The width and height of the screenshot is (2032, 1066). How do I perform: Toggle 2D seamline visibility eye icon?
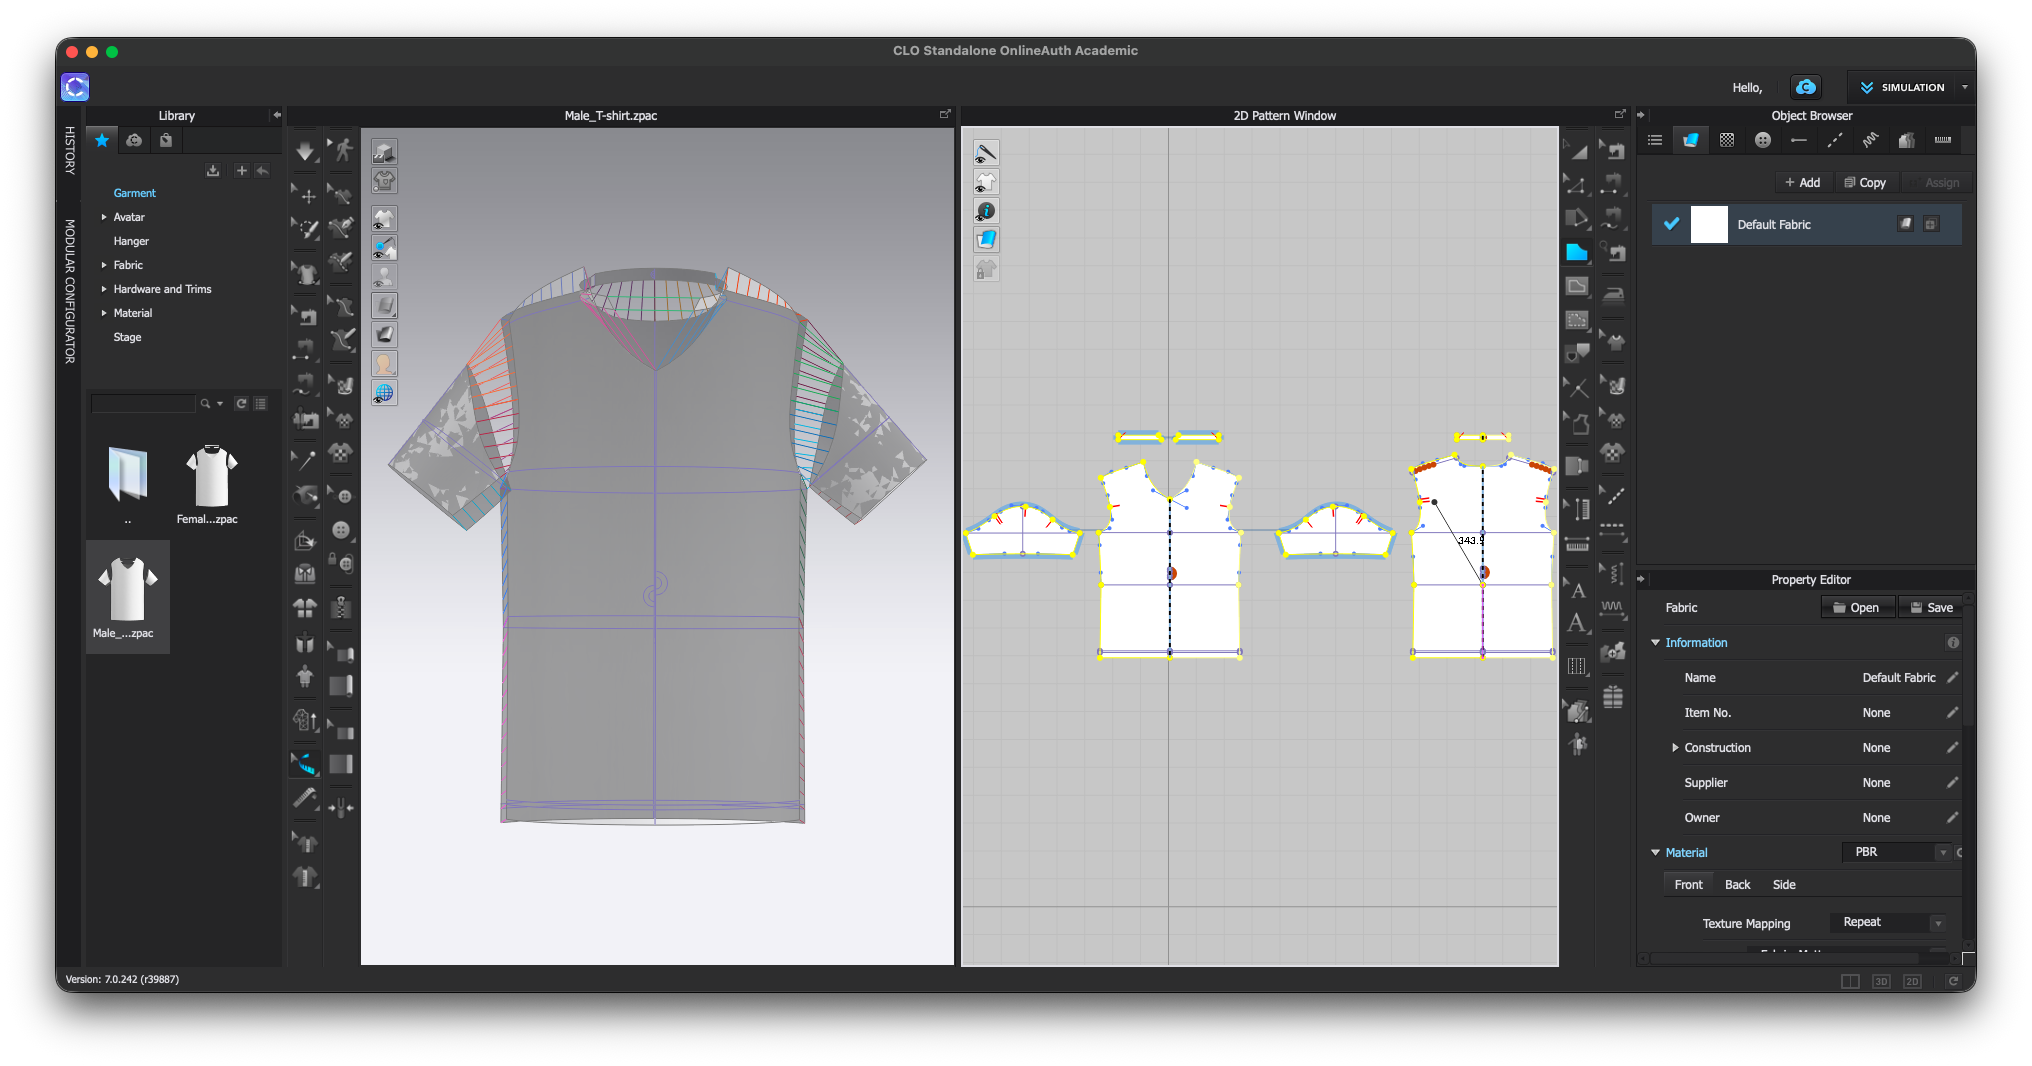986,153
